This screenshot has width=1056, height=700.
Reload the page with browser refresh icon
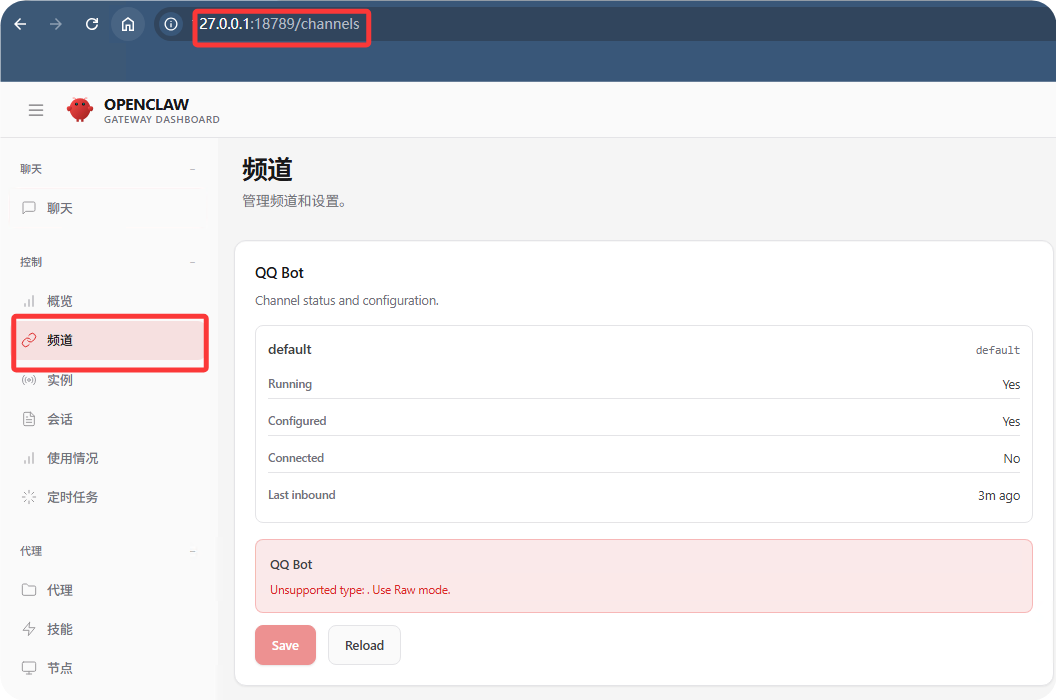pos(91,24)
